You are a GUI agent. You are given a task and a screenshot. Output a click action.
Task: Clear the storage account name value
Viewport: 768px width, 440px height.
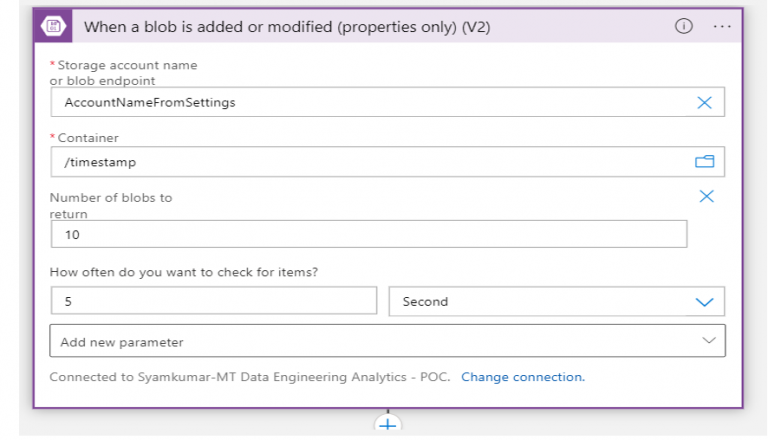pyautogui.click(x=704, y=102)
